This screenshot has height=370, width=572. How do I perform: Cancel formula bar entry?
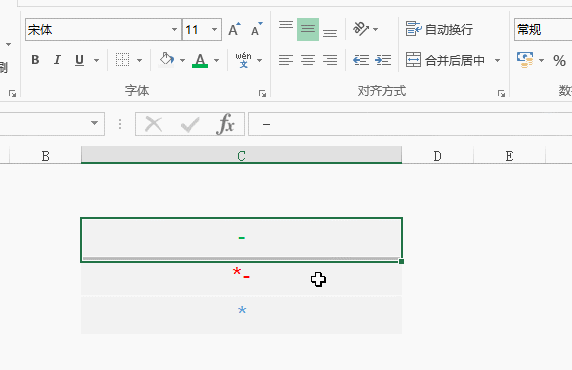coord(154,124)
